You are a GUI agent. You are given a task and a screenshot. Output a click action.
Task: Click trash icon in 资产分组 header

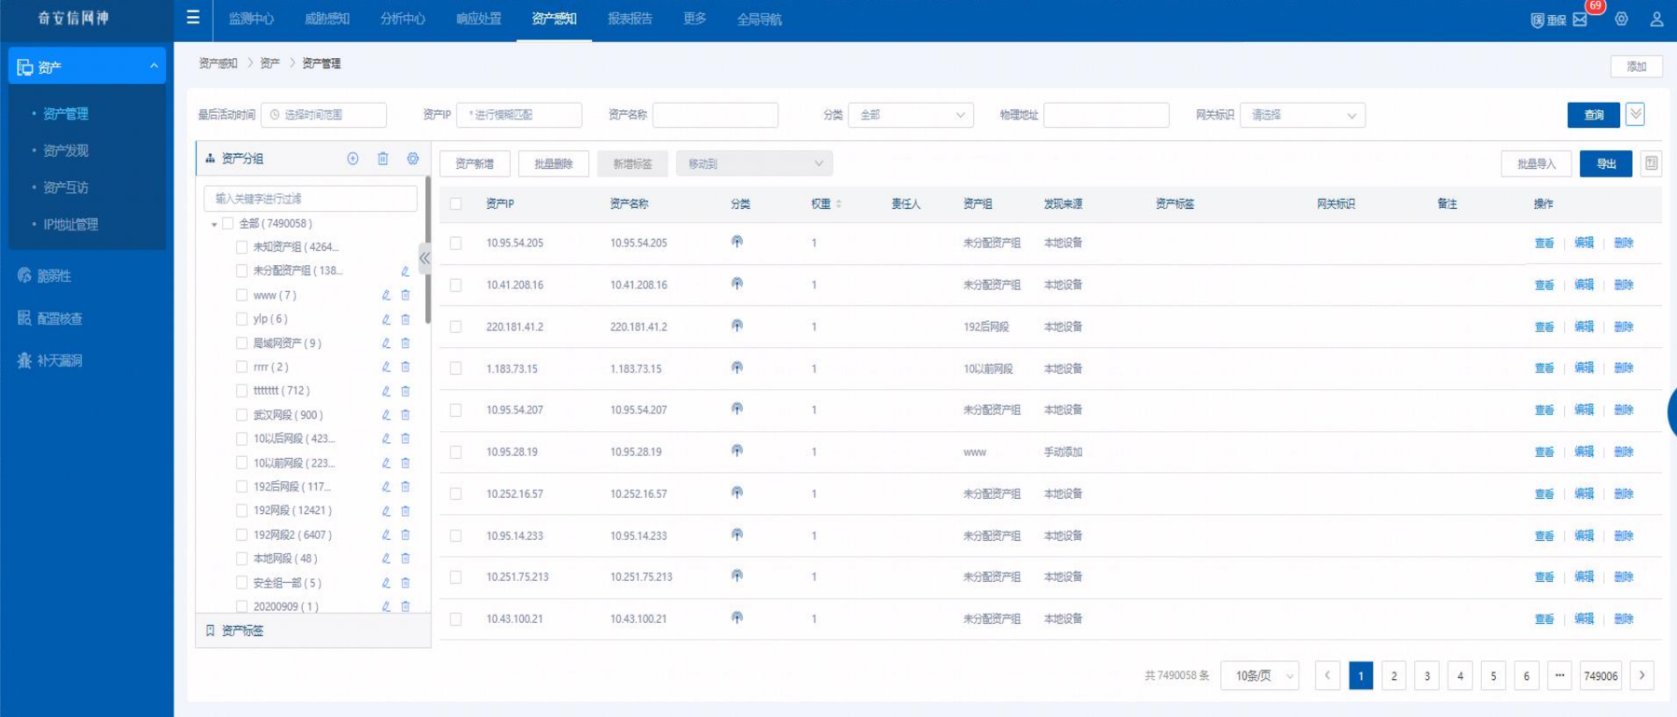tap(383, 159)
